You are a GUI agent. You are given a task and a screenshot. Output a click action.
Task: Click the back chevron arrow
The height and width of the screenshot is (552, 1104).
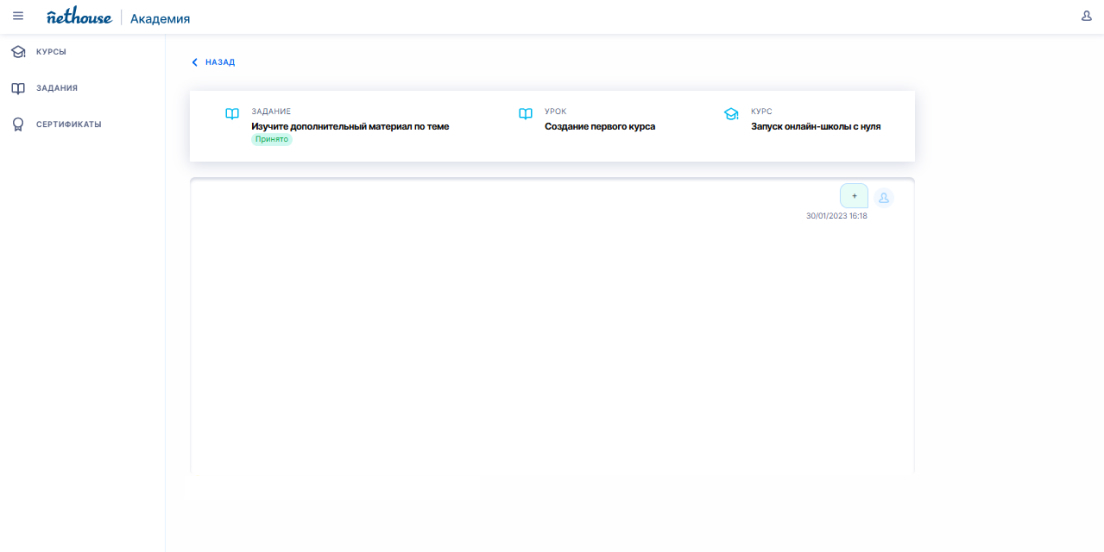[195, 62]
